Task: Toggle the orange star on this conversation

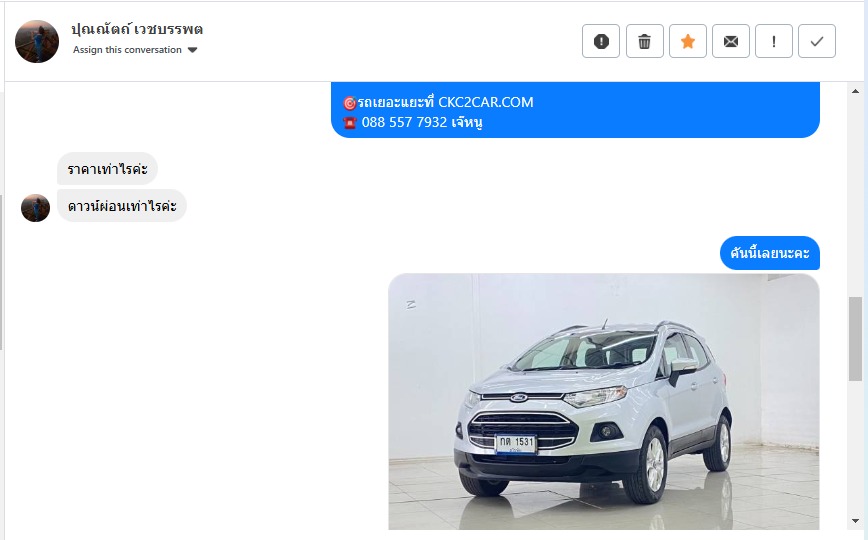Action: tap(688, 41)
